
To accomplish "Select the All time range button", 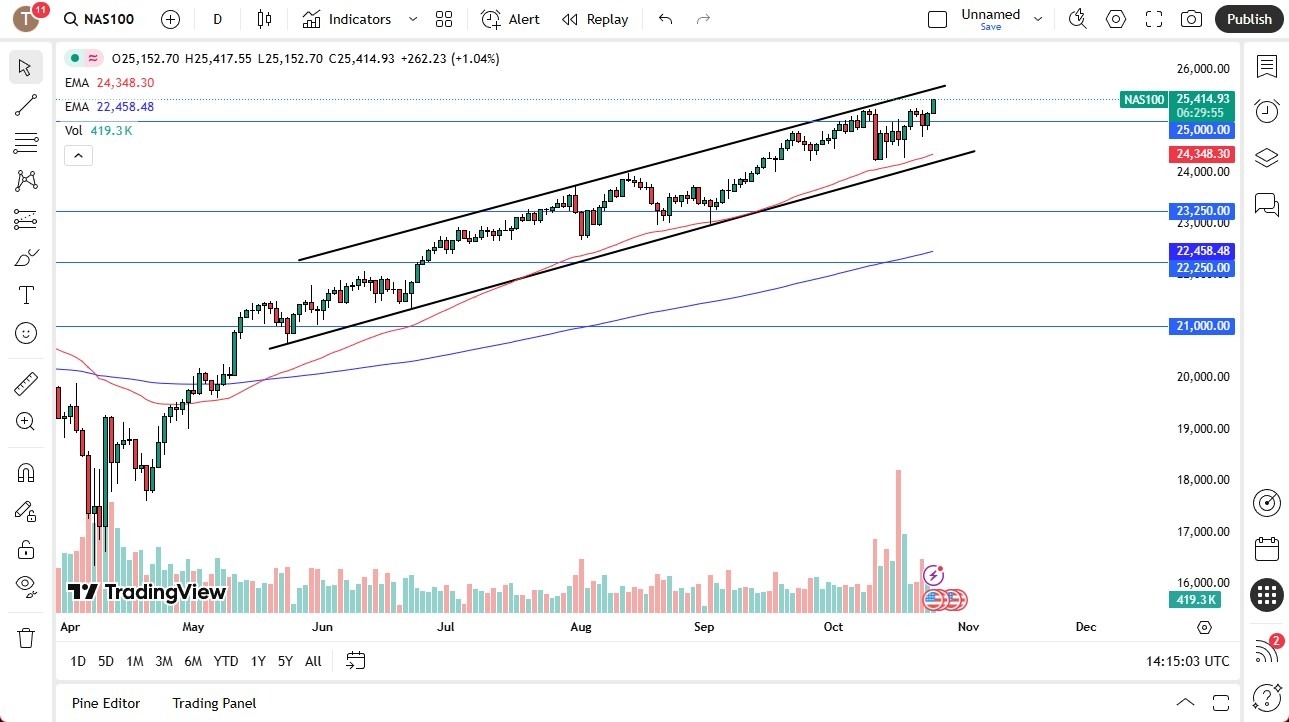I will 312,661.
